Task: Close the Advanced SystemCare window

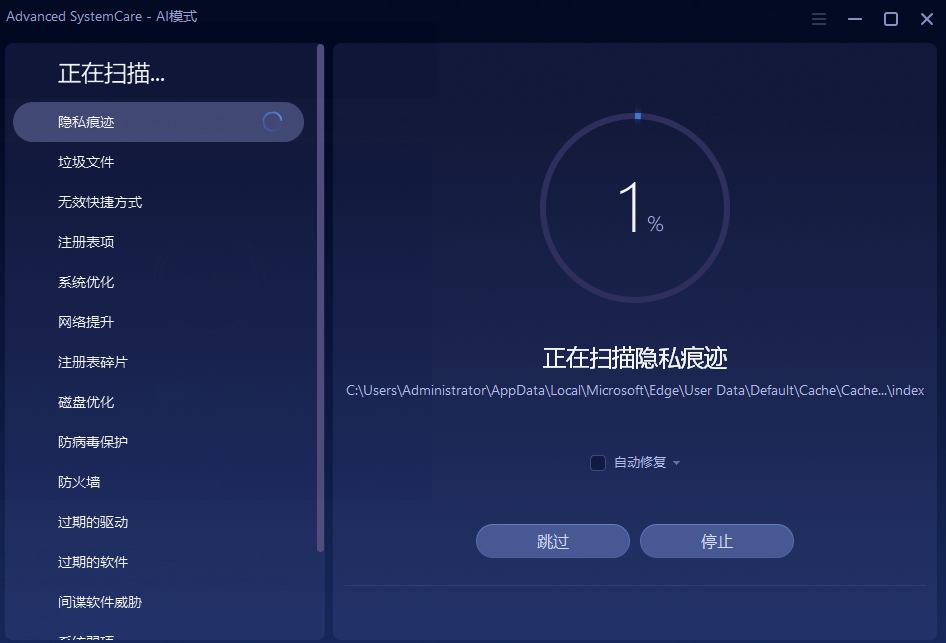Action: point(926,19)
